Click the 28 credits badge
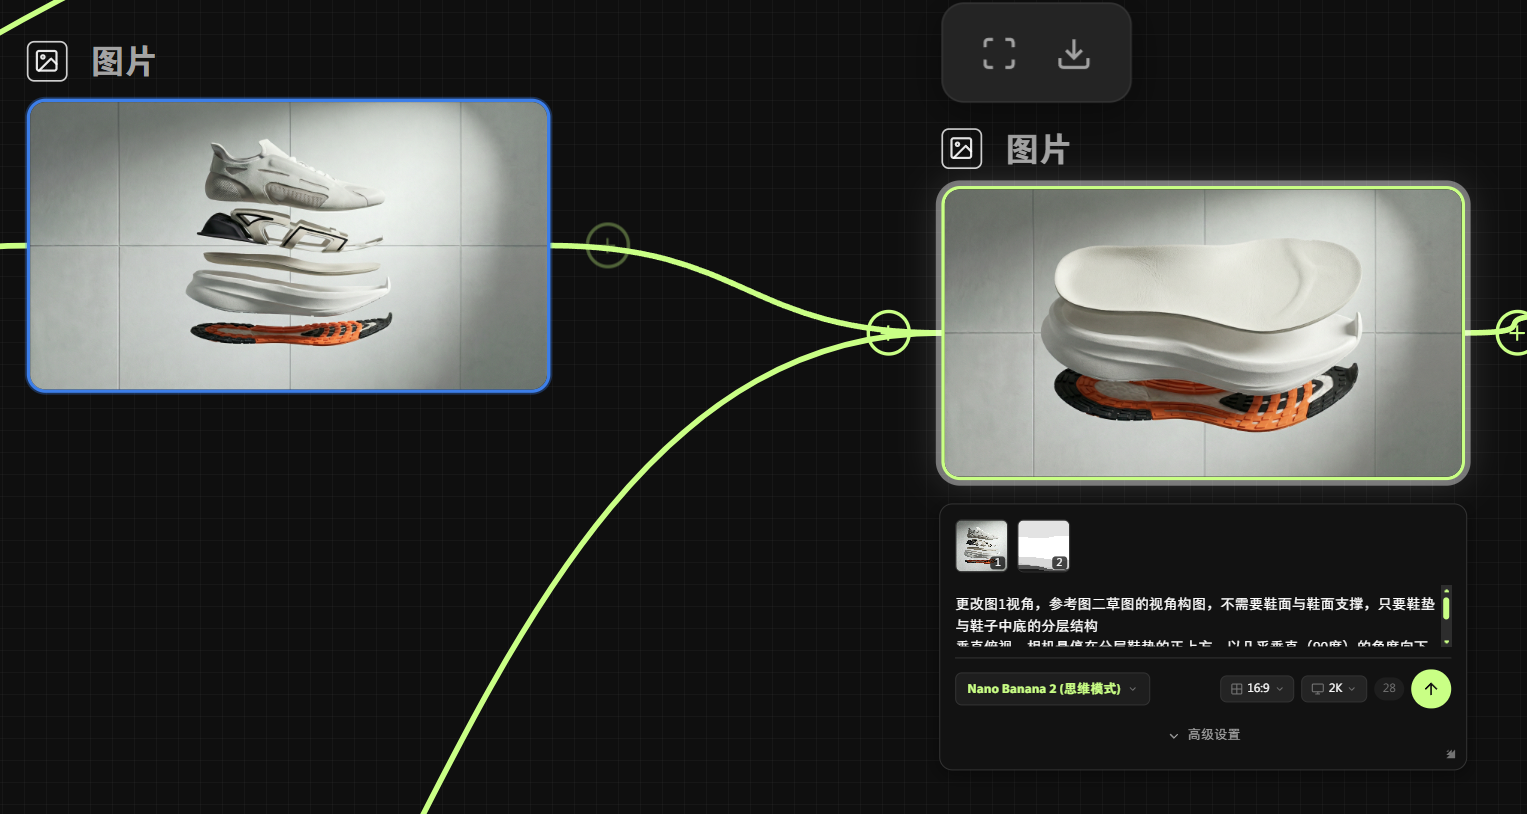 pyautogui.click(x=1388, y=689)
